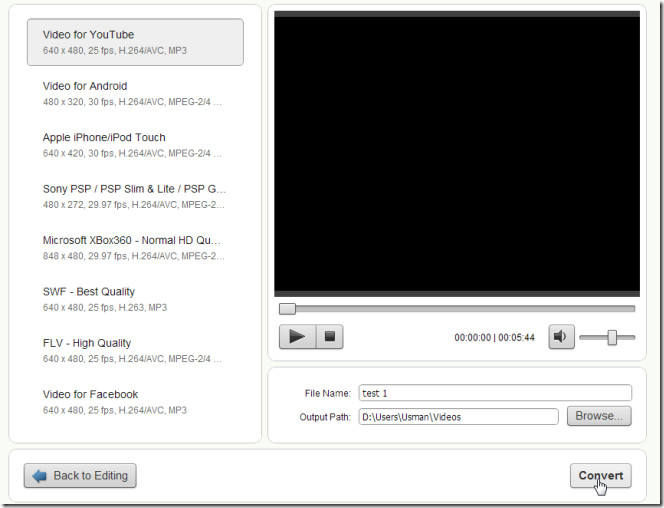Click the Play button
Viewport: 664px width, 508px height.
click(x=297, y=337)
